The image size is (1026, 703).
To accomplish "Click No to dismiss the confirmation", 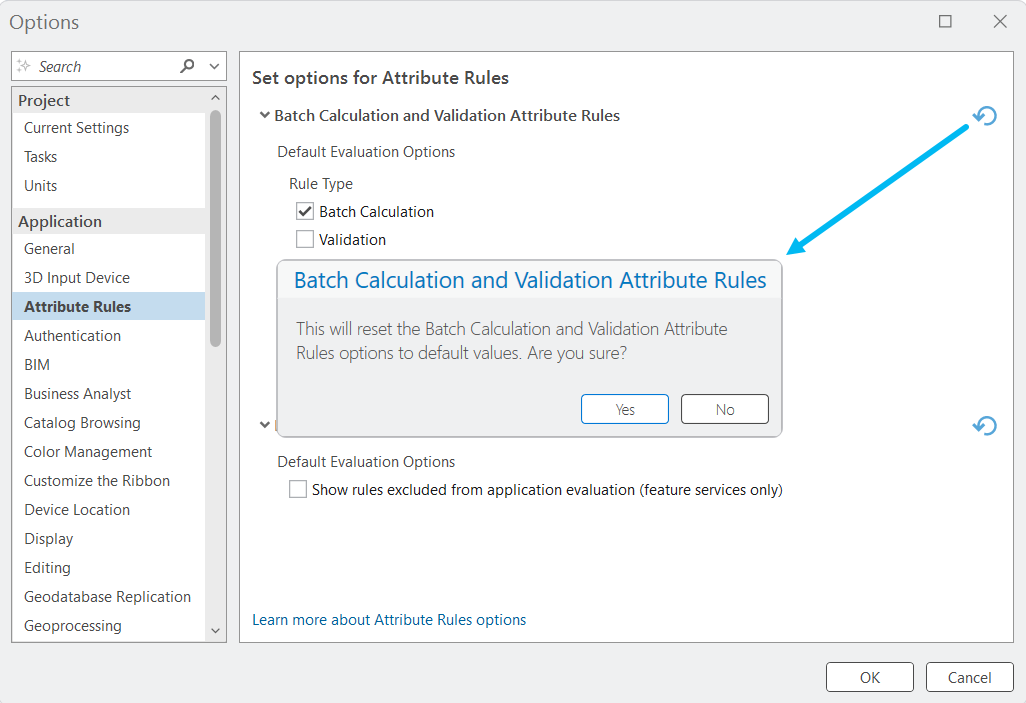I will coord(724,408).
